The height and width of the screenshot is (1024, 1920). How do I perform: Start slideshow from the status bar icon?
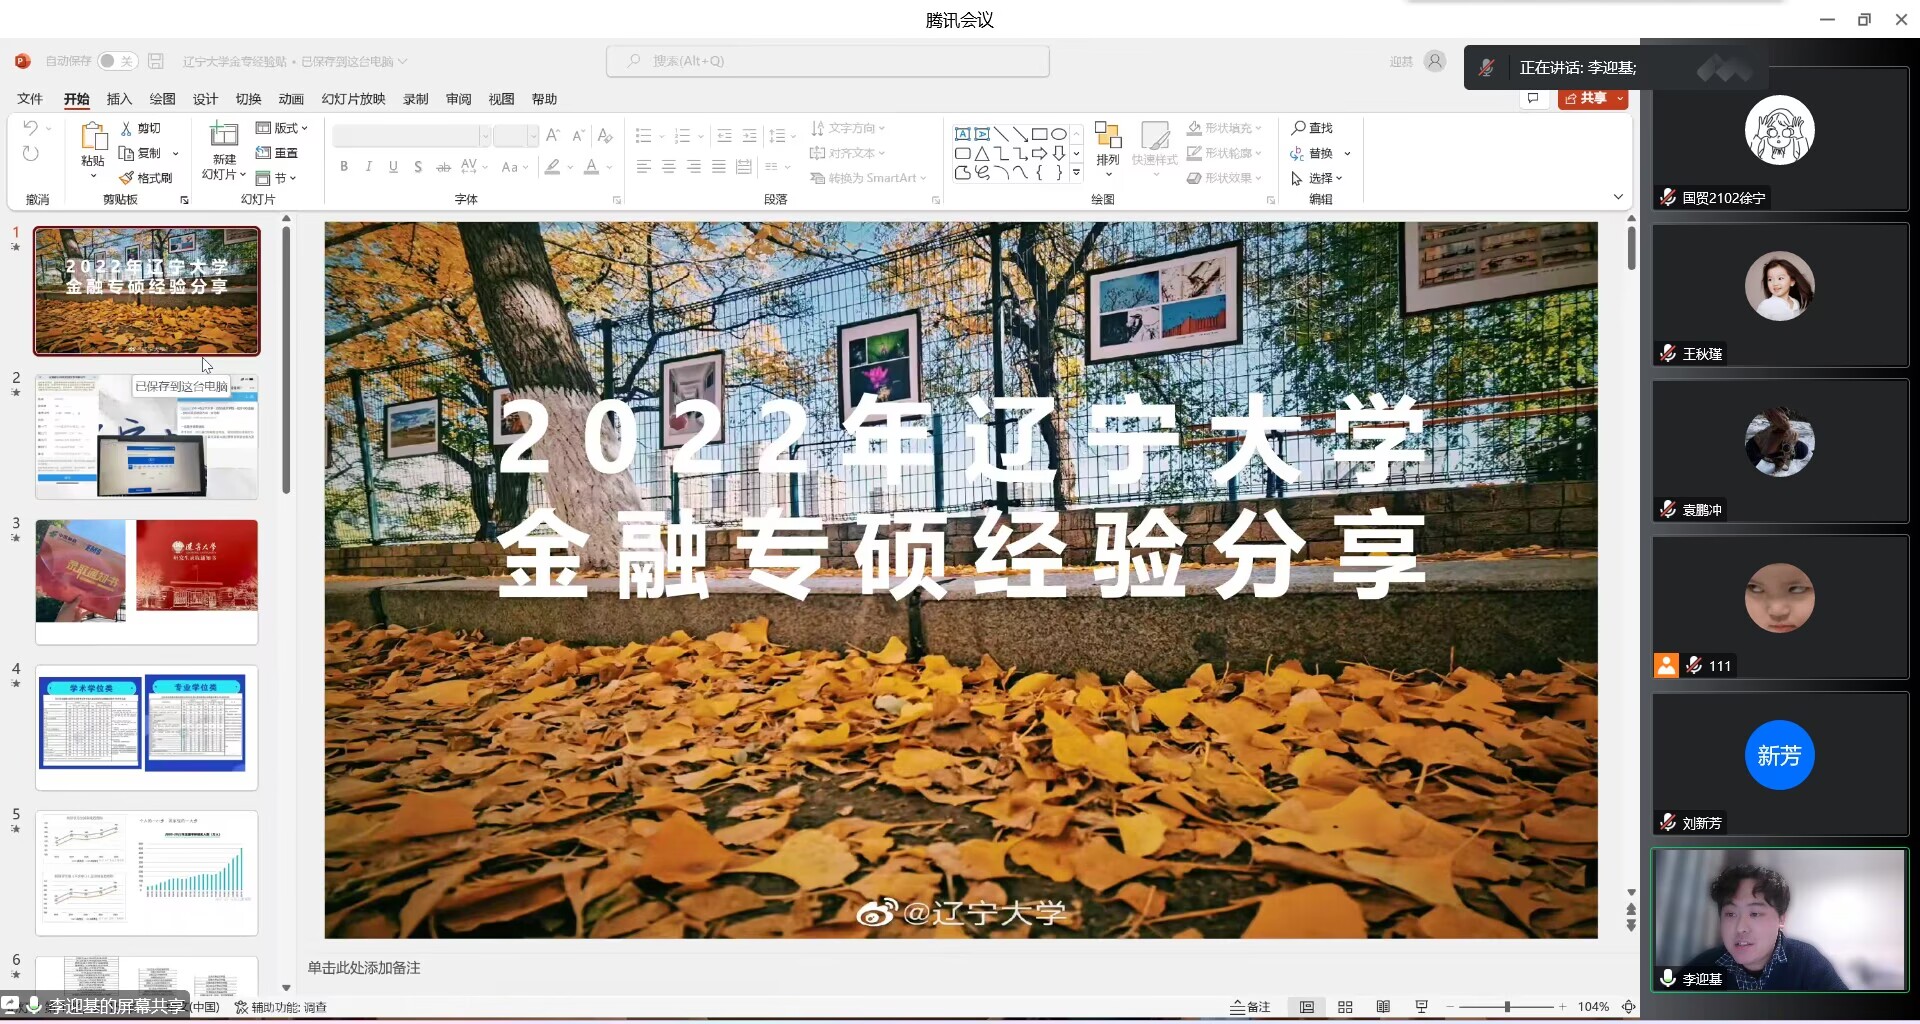[x=1421, y=1007]
